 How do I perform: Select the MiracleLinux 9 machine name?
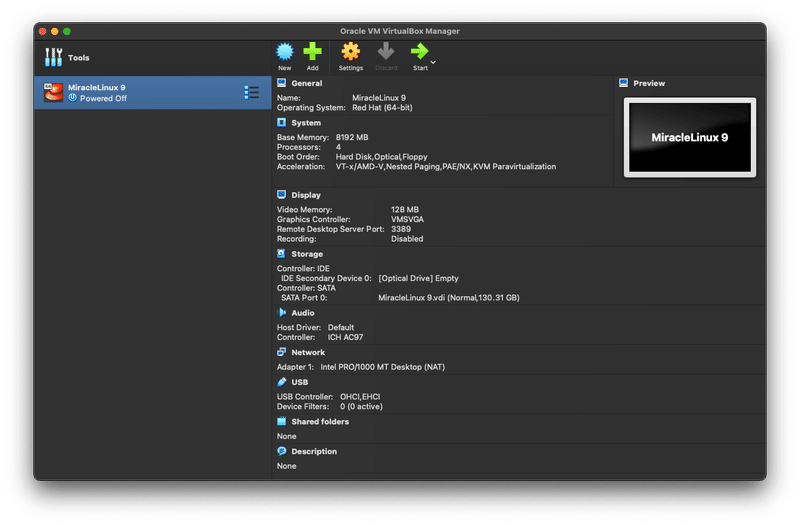pos(96,87)
